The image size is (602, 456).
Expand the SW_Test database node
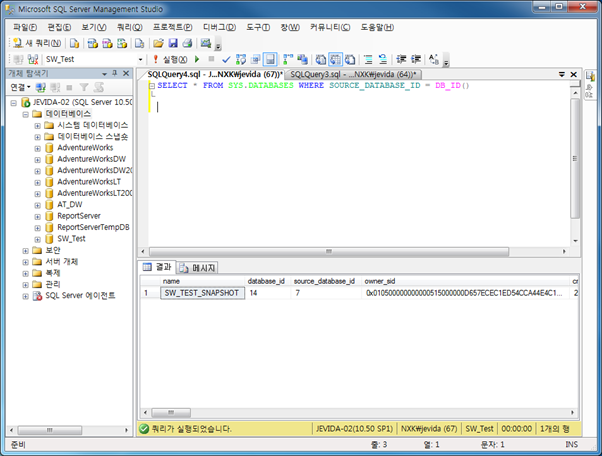point(37,239)
